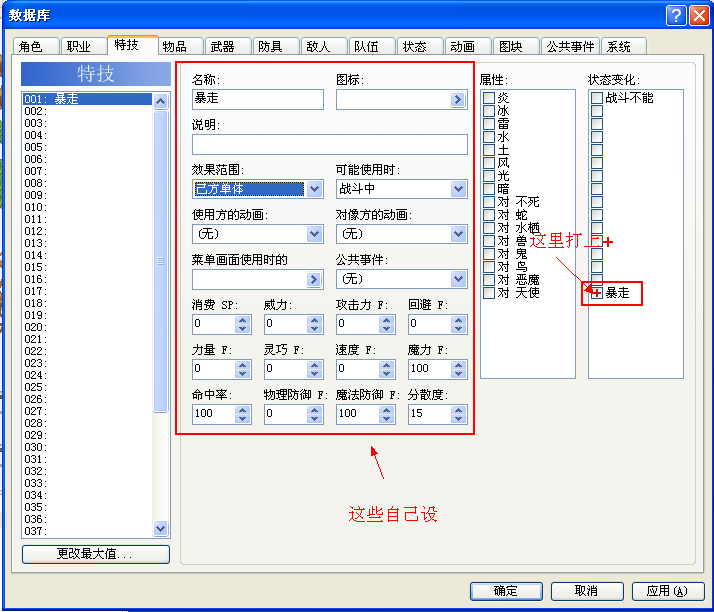Select skill entry 037 in list
Image resolution: width=714 pixels, height=612 pixels.
87,531
